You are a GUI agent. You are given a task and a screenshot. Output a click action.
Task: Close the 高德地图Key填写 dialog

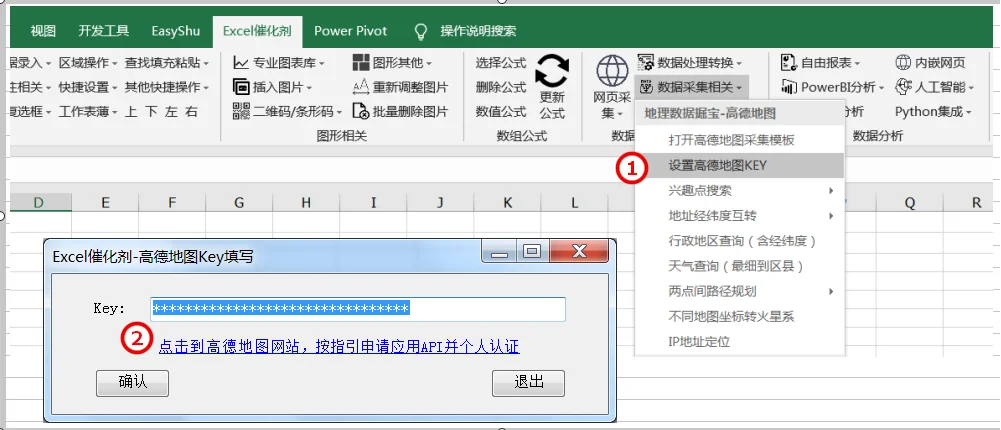click(x=579, y=251)
